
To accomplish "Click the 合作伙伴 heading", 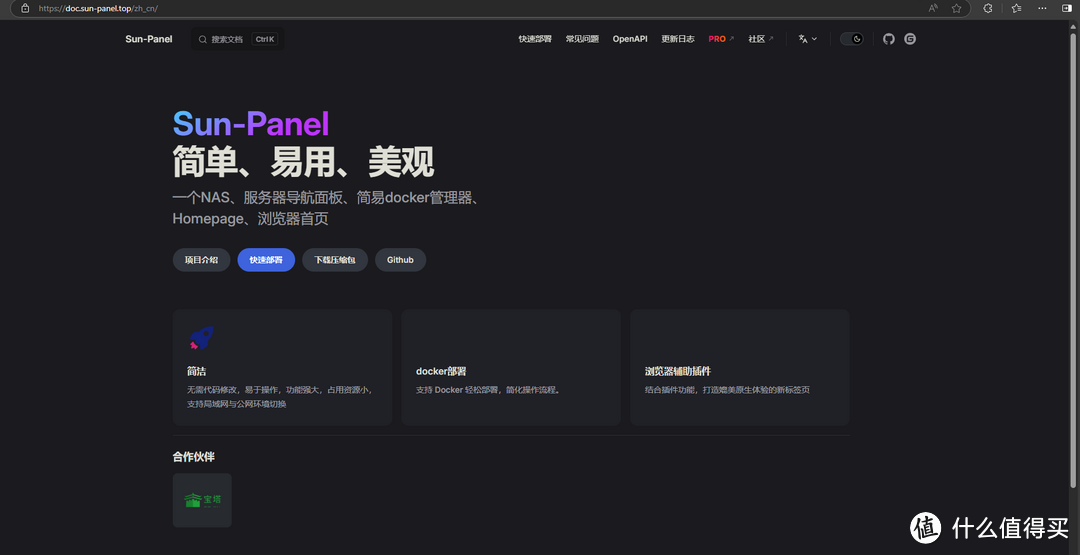I will pos(194,457).
